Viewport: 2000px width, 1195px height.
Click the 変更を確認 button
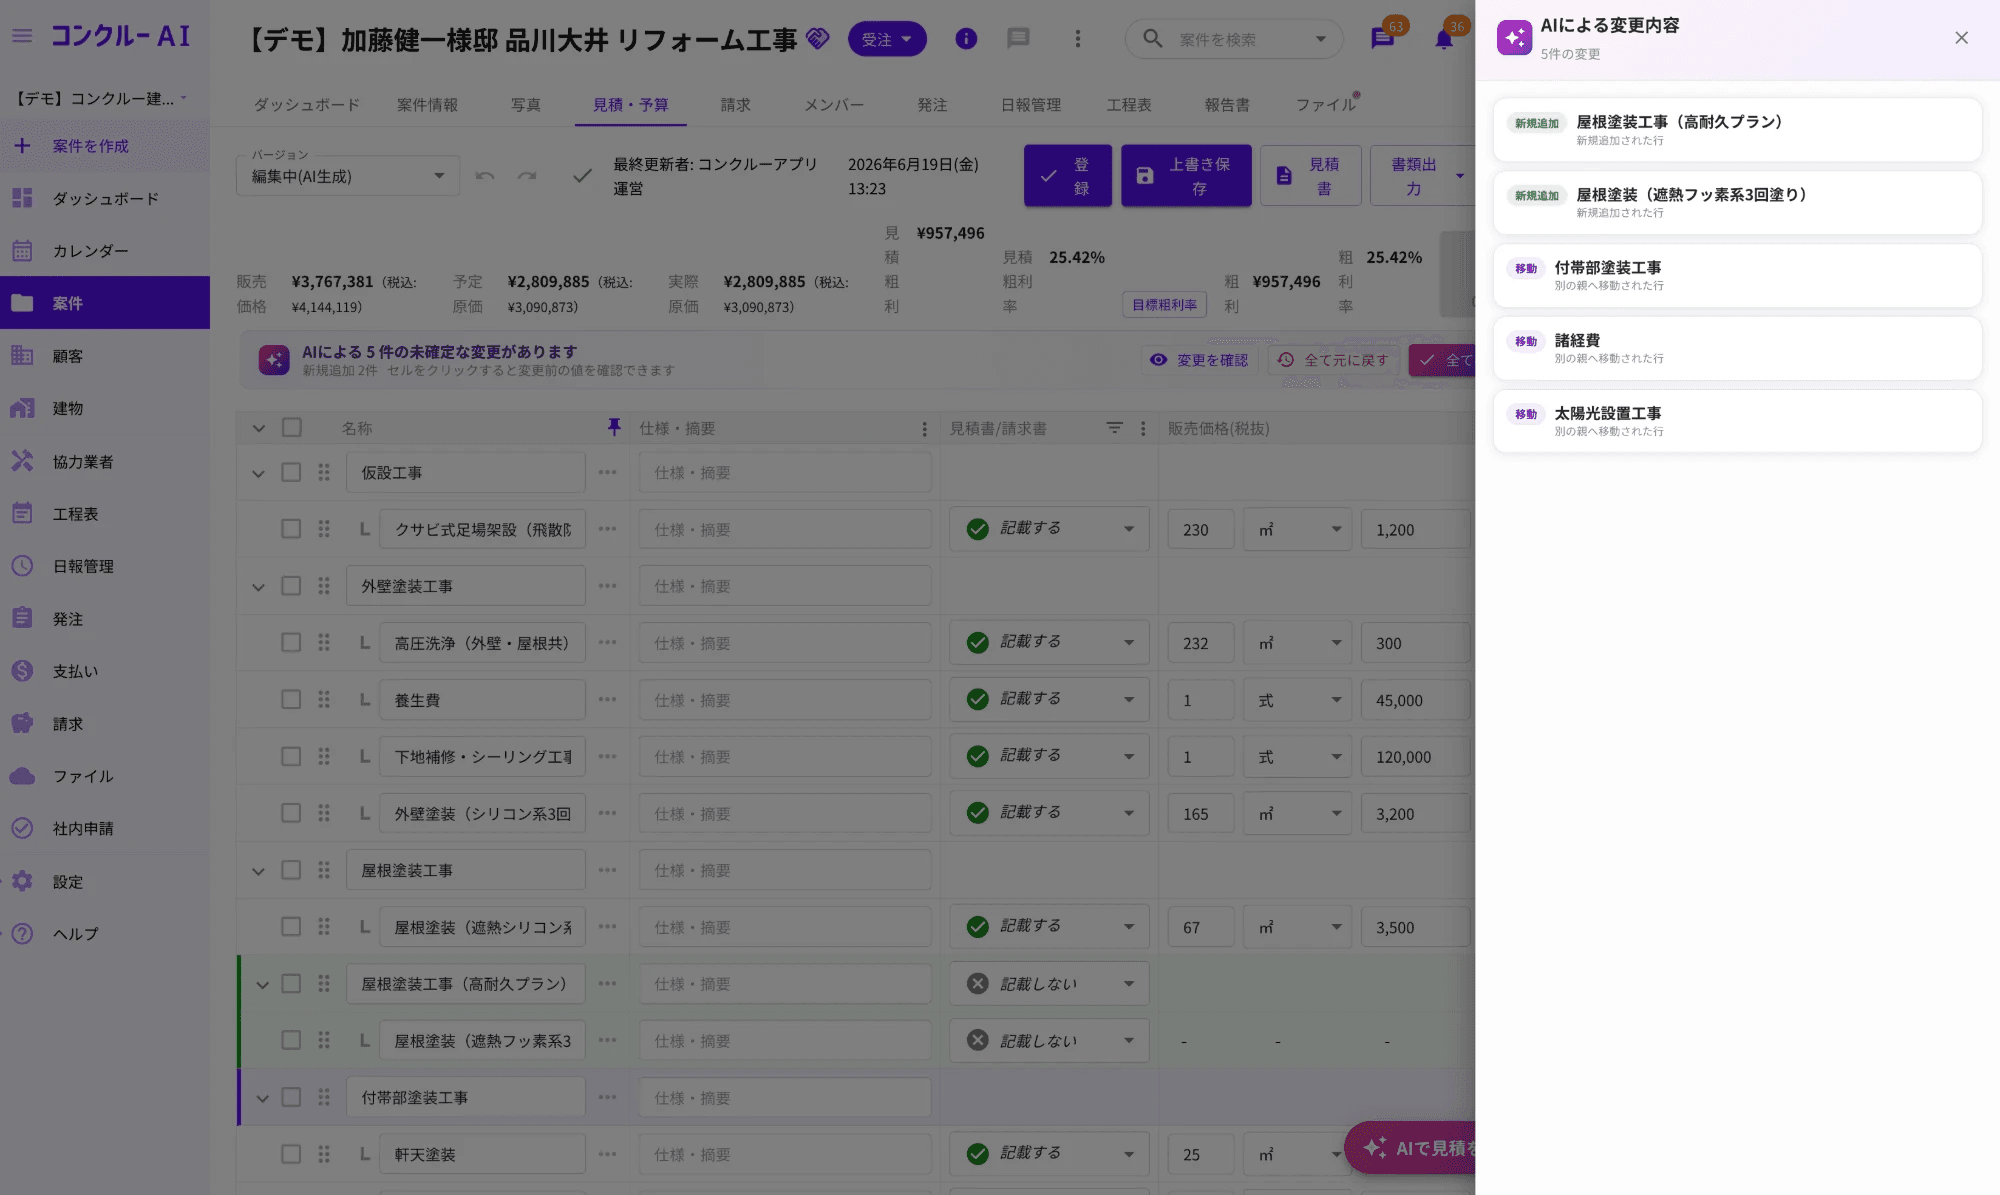1199,360
